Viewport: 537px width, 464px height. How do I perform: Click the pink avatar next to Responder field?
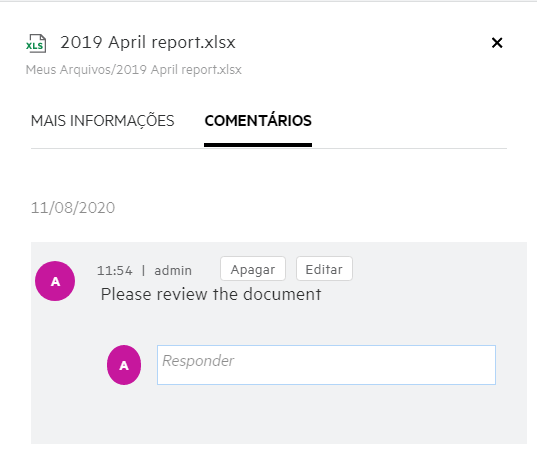click(x=124, y=365)
